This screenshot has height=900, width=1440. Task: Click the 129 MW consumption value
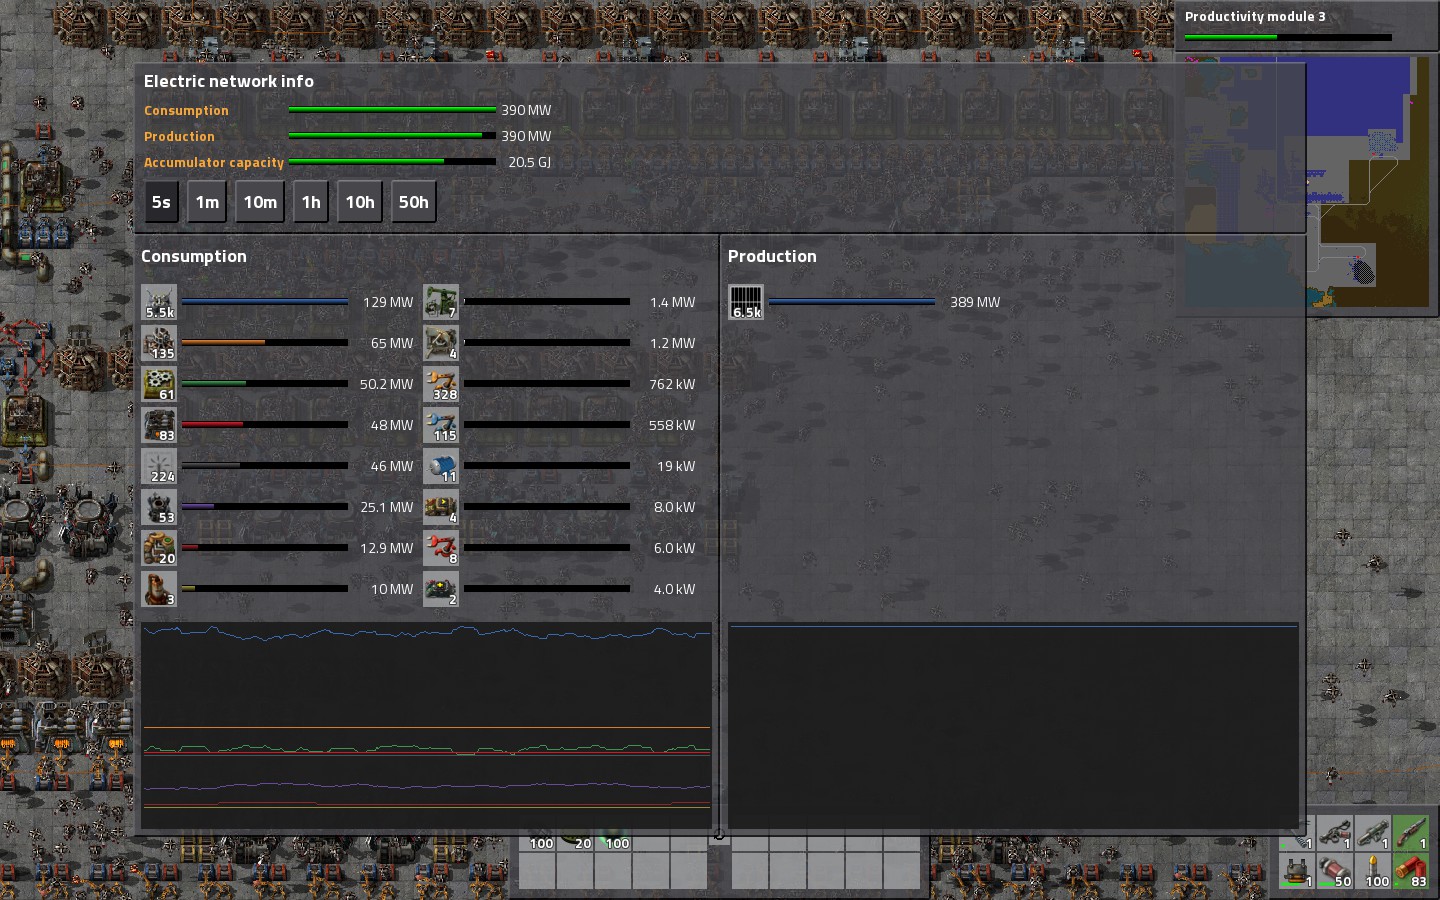click(387, 302)
